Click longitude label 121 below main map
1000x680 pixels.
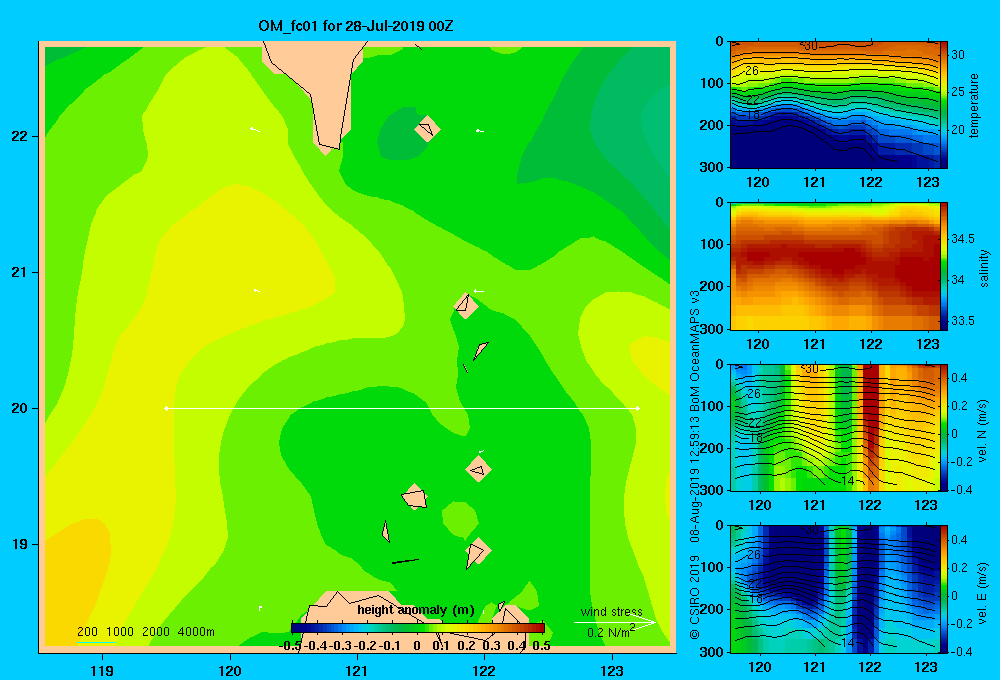click(x=357, y=671)
